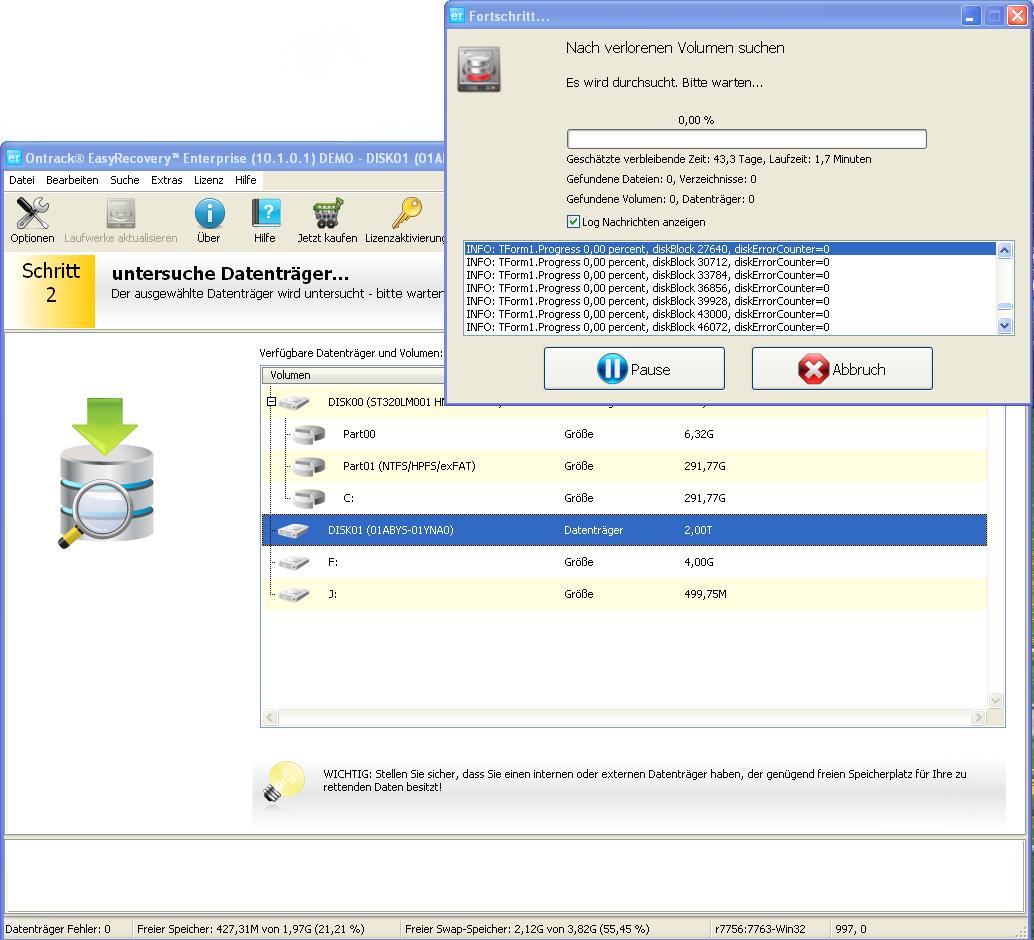Open the Suche menu
This screenshot has width=1034, height=940.
[125, 180]
